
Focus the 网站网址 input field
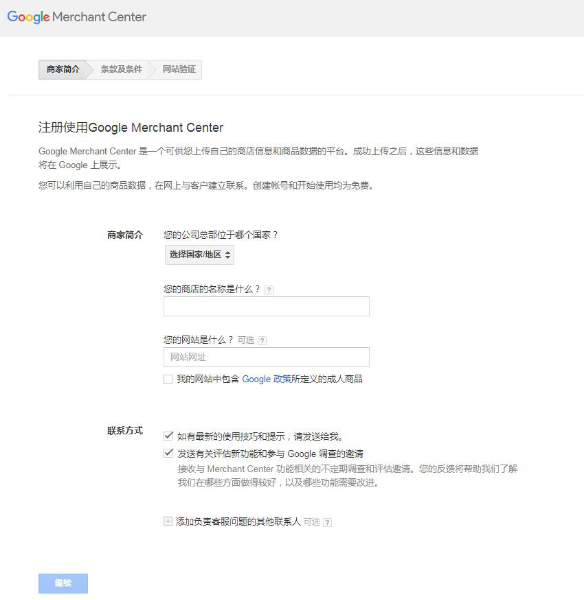click(266, 357)
